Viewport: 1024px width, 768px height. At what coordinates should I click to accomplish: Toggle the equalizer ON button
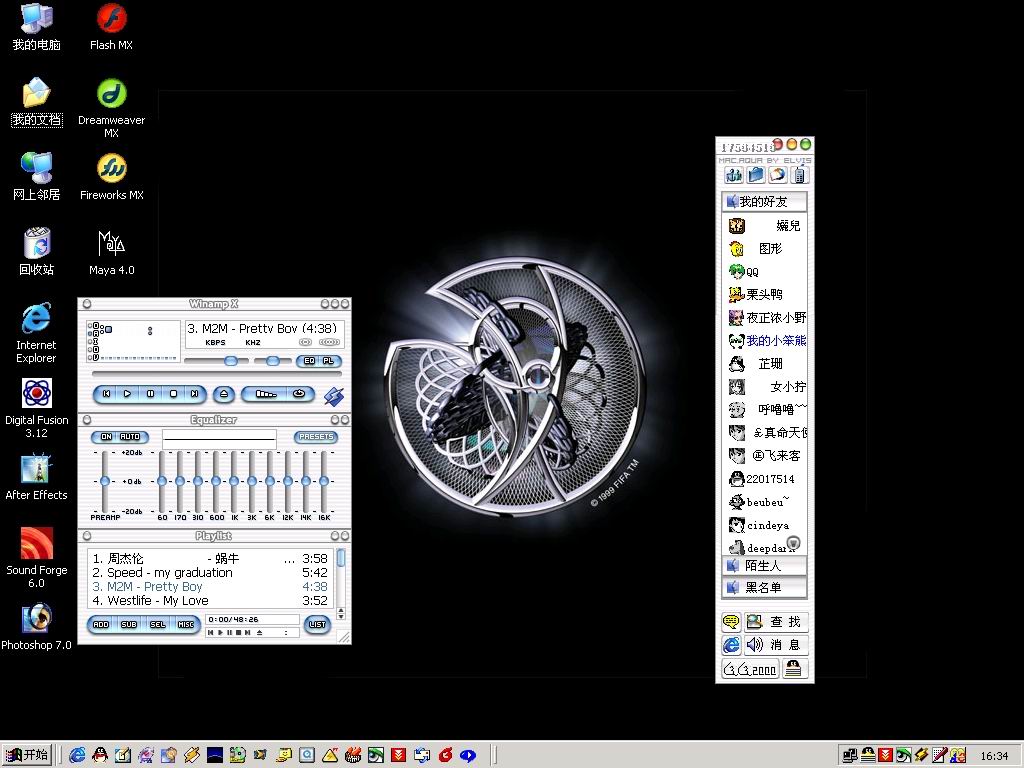click(x=106, y=437)
